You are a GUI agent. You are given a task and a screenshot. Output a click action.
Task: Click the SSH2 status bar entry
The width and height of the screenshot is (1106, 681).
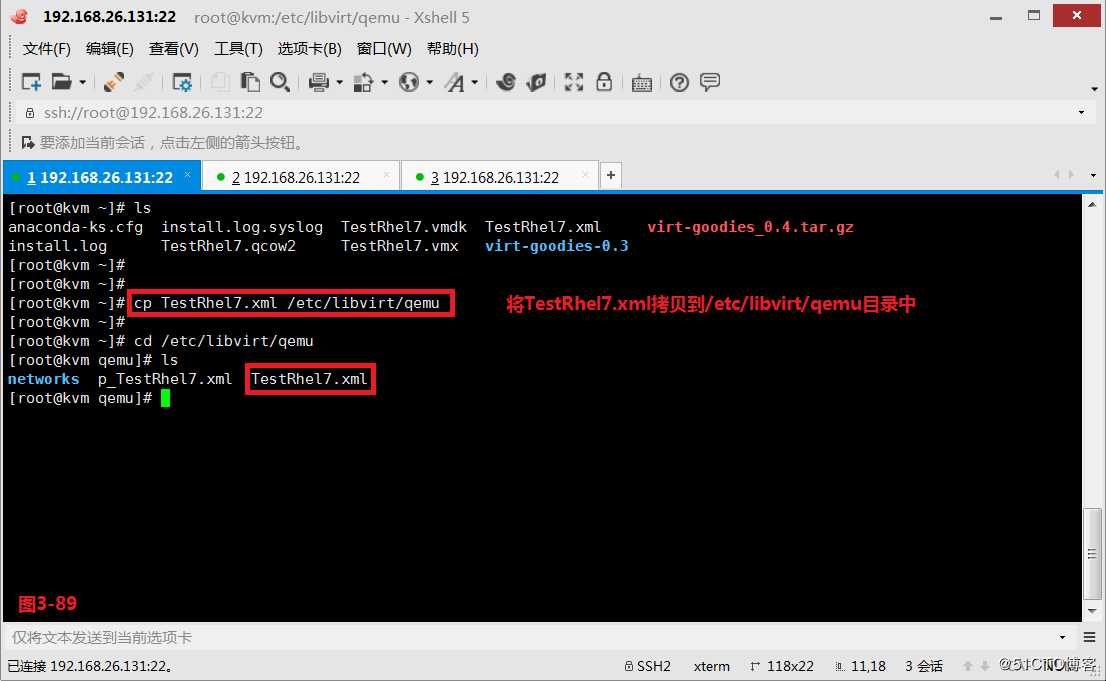pos(648,666)
